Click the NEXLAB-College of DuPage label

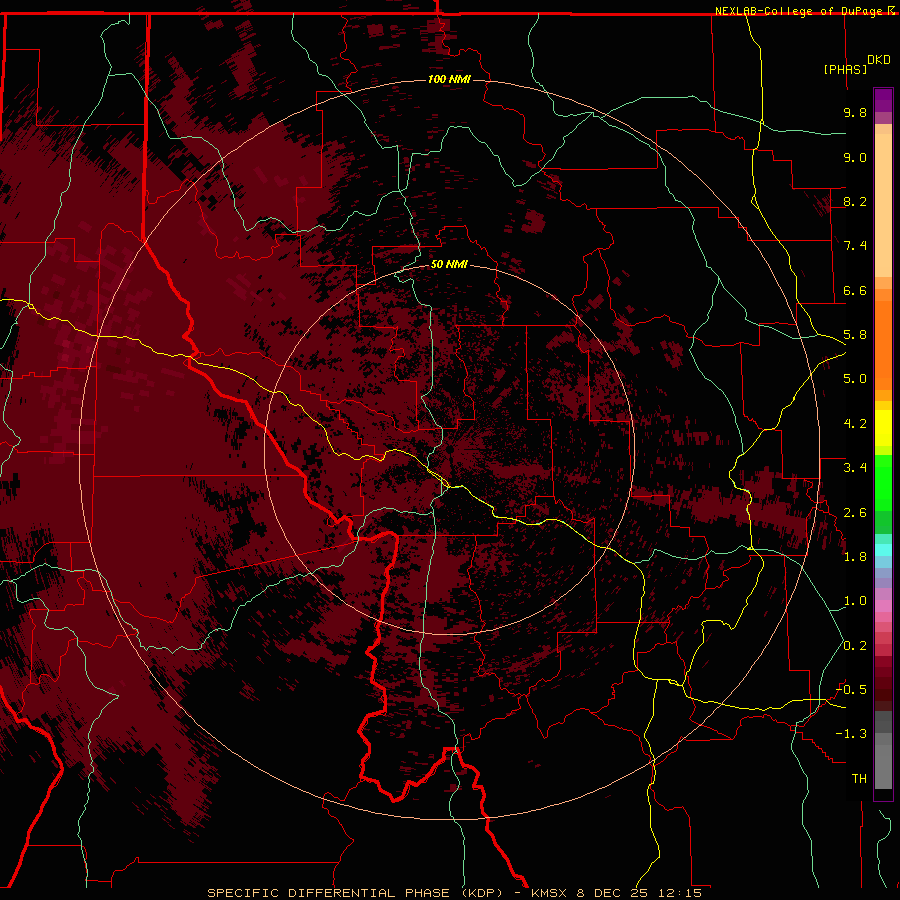coord(800,11)
